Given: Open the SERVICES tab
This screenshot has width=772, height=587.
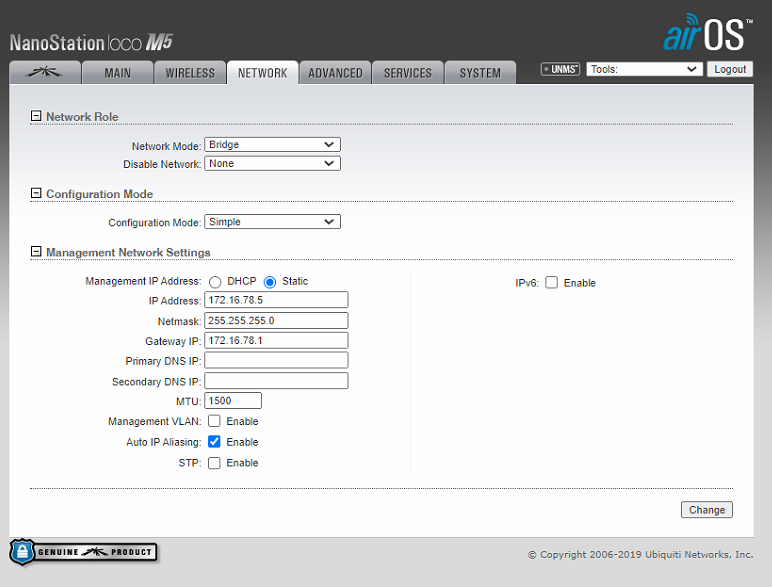Looking at the screenshot, I should pyautogui.click(x=408, y=73).
